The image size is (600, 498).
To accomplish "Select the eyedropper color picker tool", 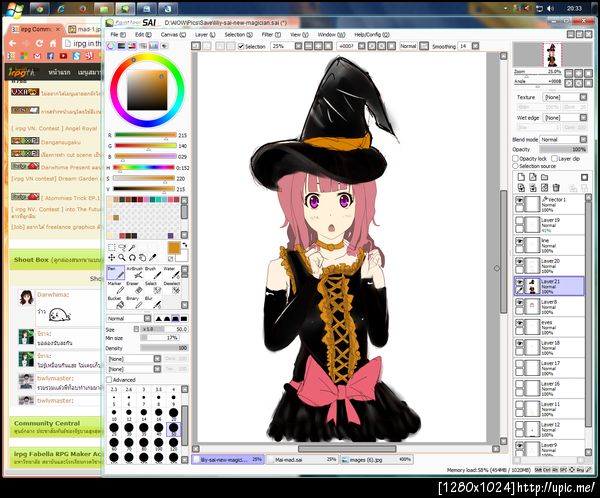I will coord(153,258).
